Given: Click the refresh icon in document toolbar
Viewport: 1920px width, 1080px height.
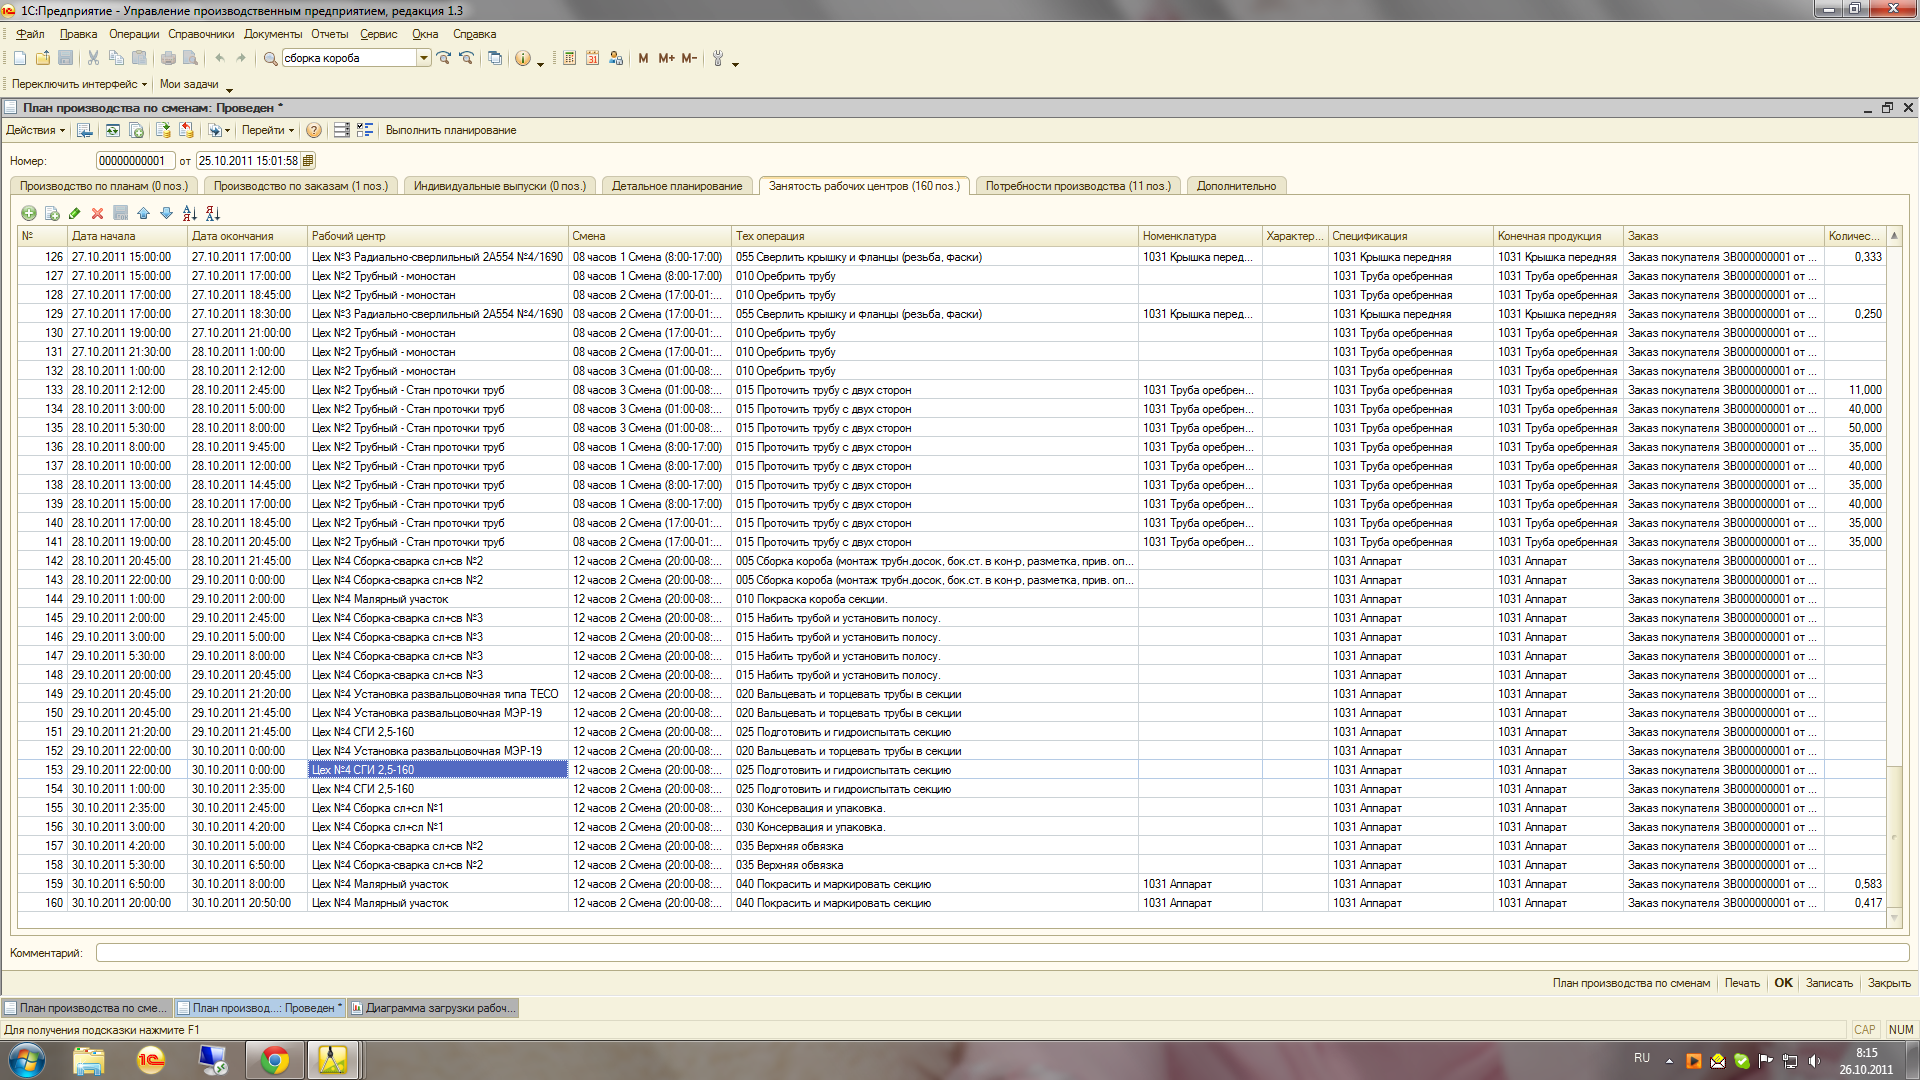Looking at the screenshot, I should (x=113, y=130).
